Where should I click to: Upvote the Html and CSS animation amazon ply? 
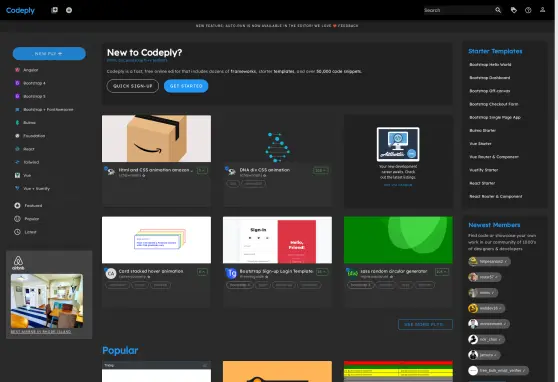[202, 171]
